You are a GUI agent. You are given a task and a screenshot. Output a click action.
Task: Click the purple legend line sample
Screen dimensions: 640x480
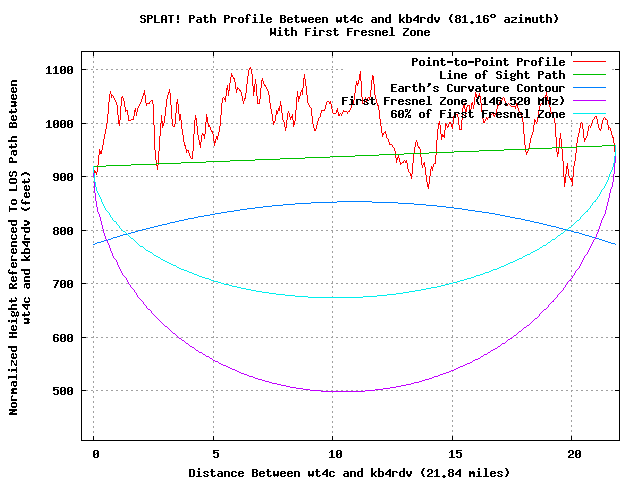tap(589, 100)
